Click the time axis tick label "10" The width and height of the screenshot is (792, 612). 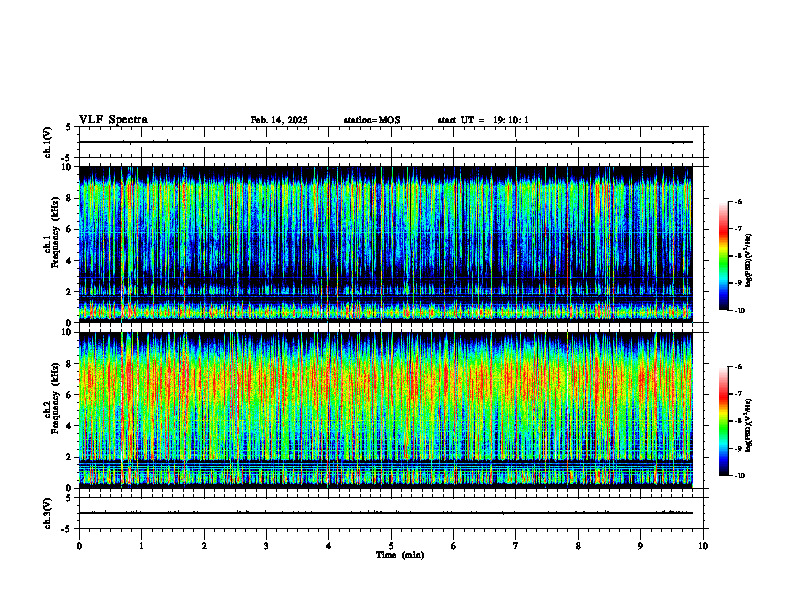click(x=703, y=546)
